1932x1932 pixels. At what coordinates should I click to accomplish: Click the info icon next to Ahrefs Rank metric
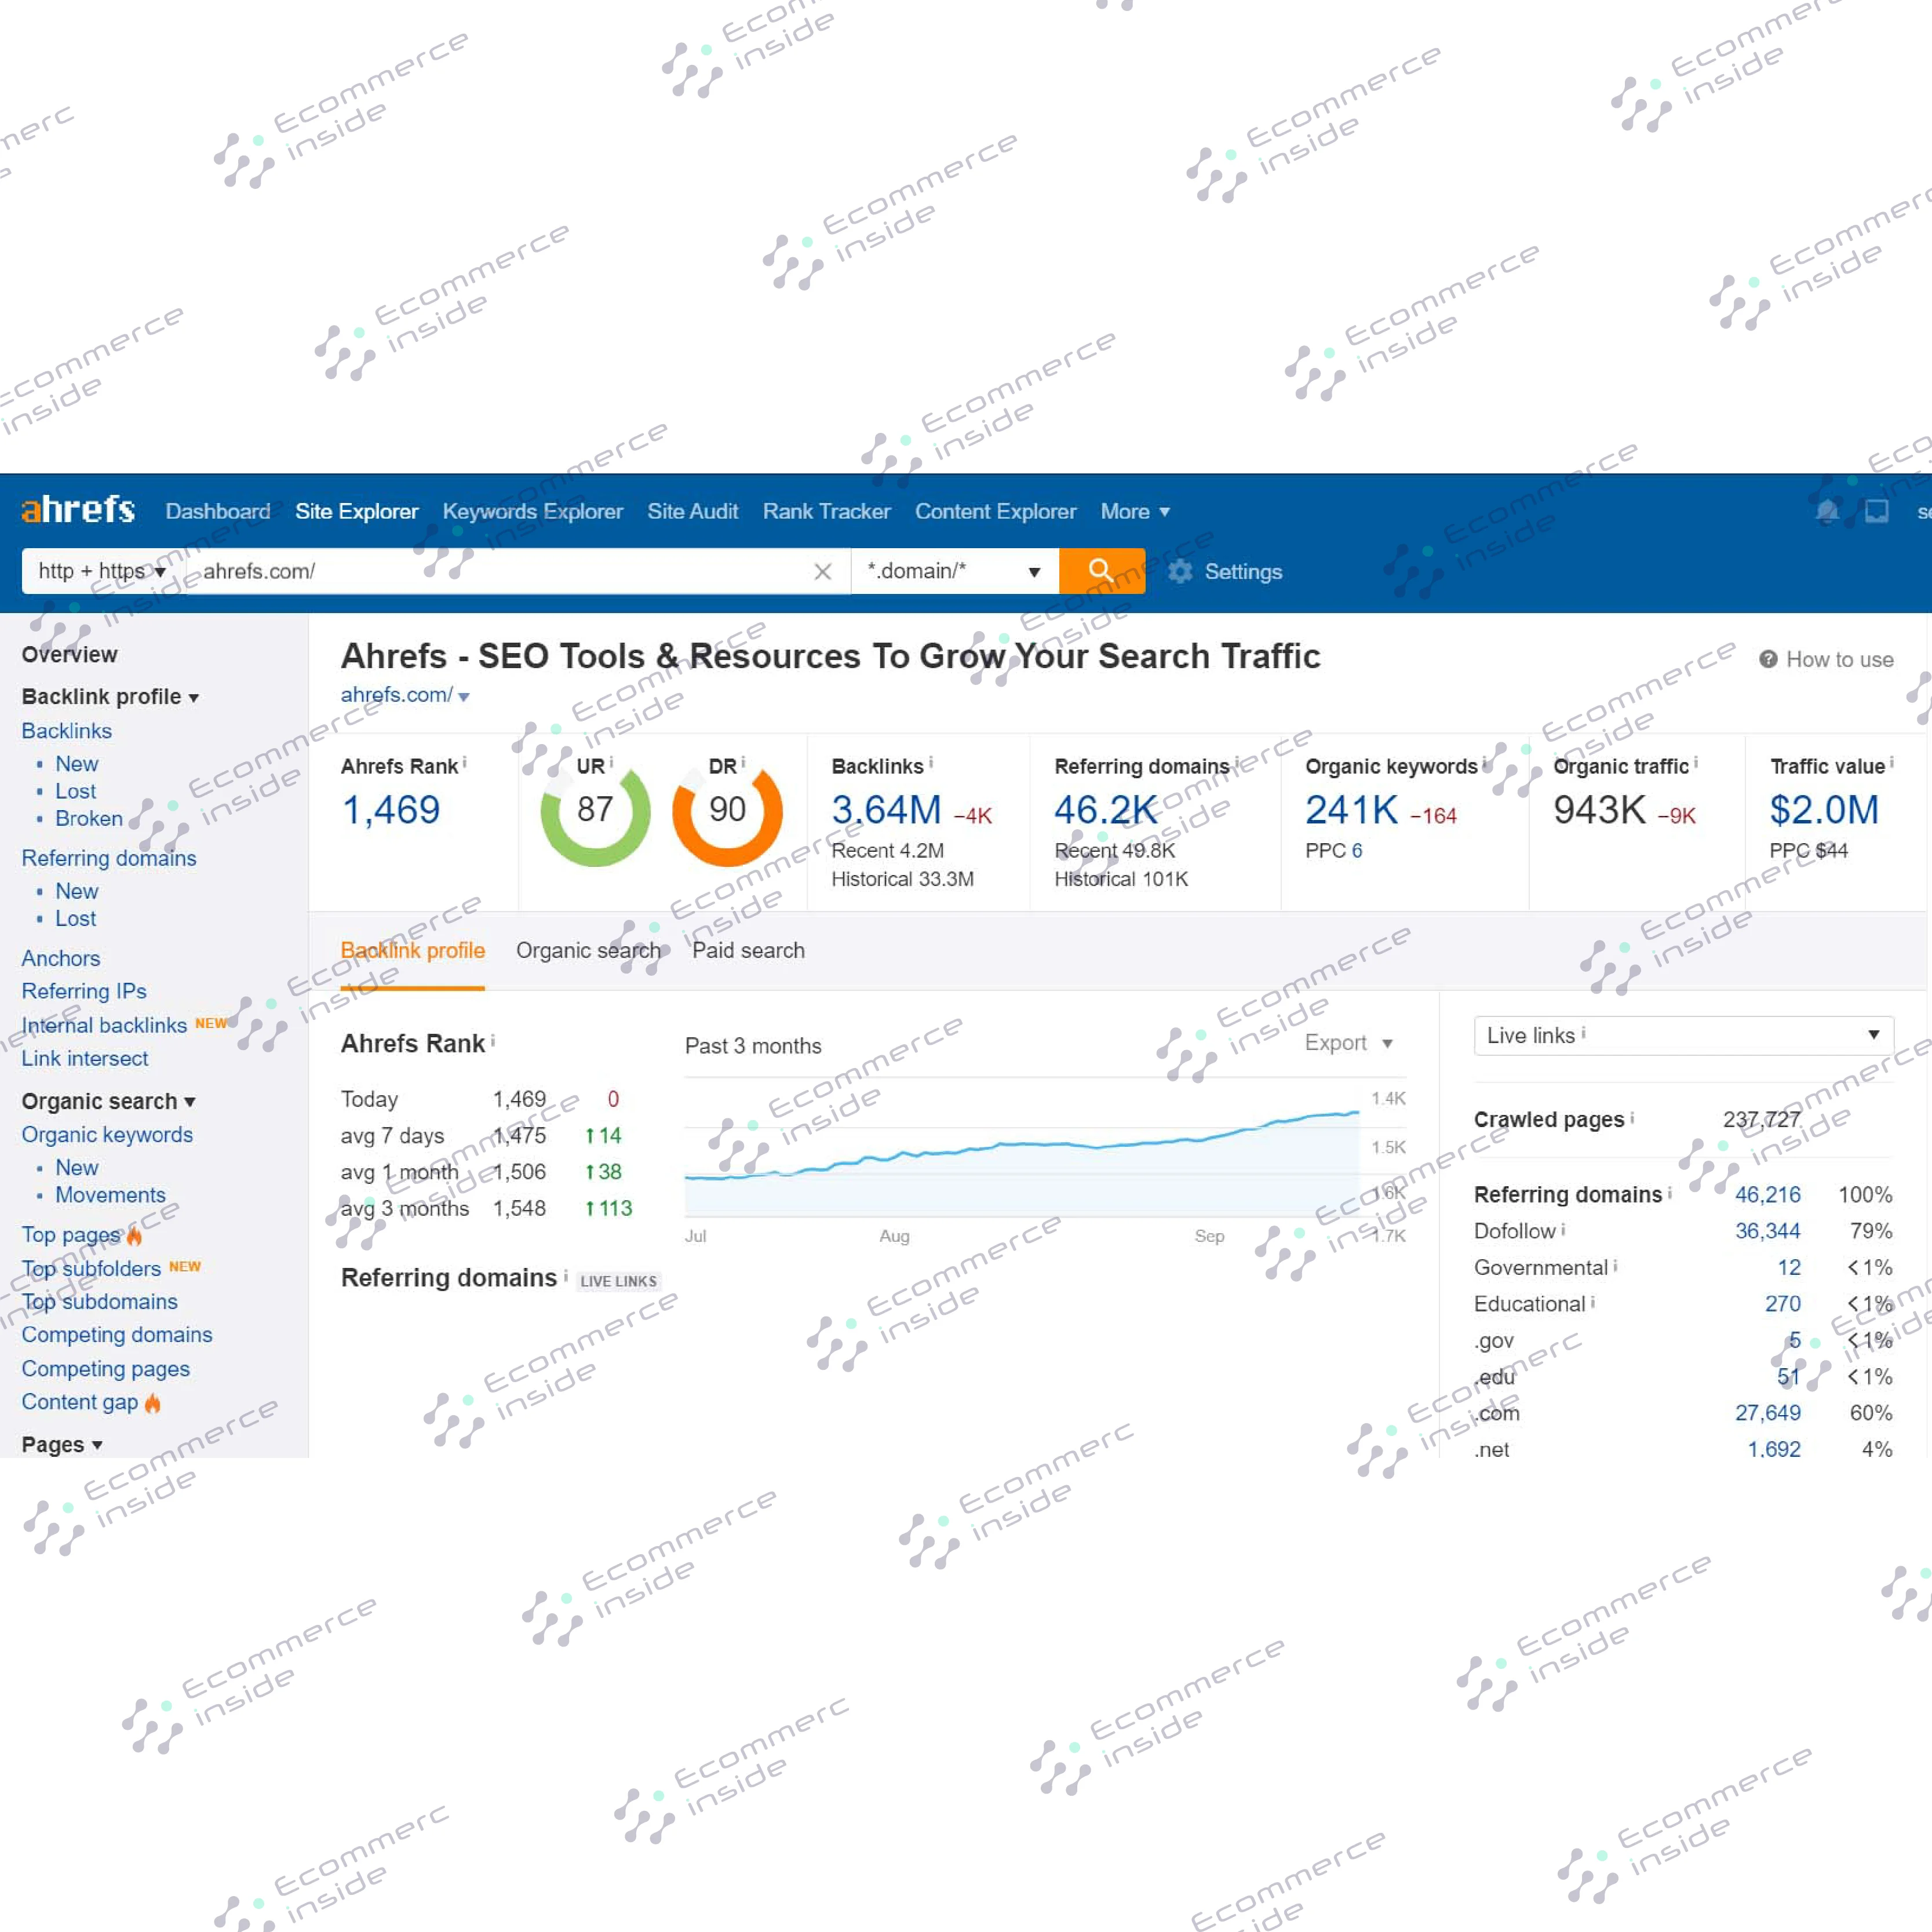tap(464, 763)
